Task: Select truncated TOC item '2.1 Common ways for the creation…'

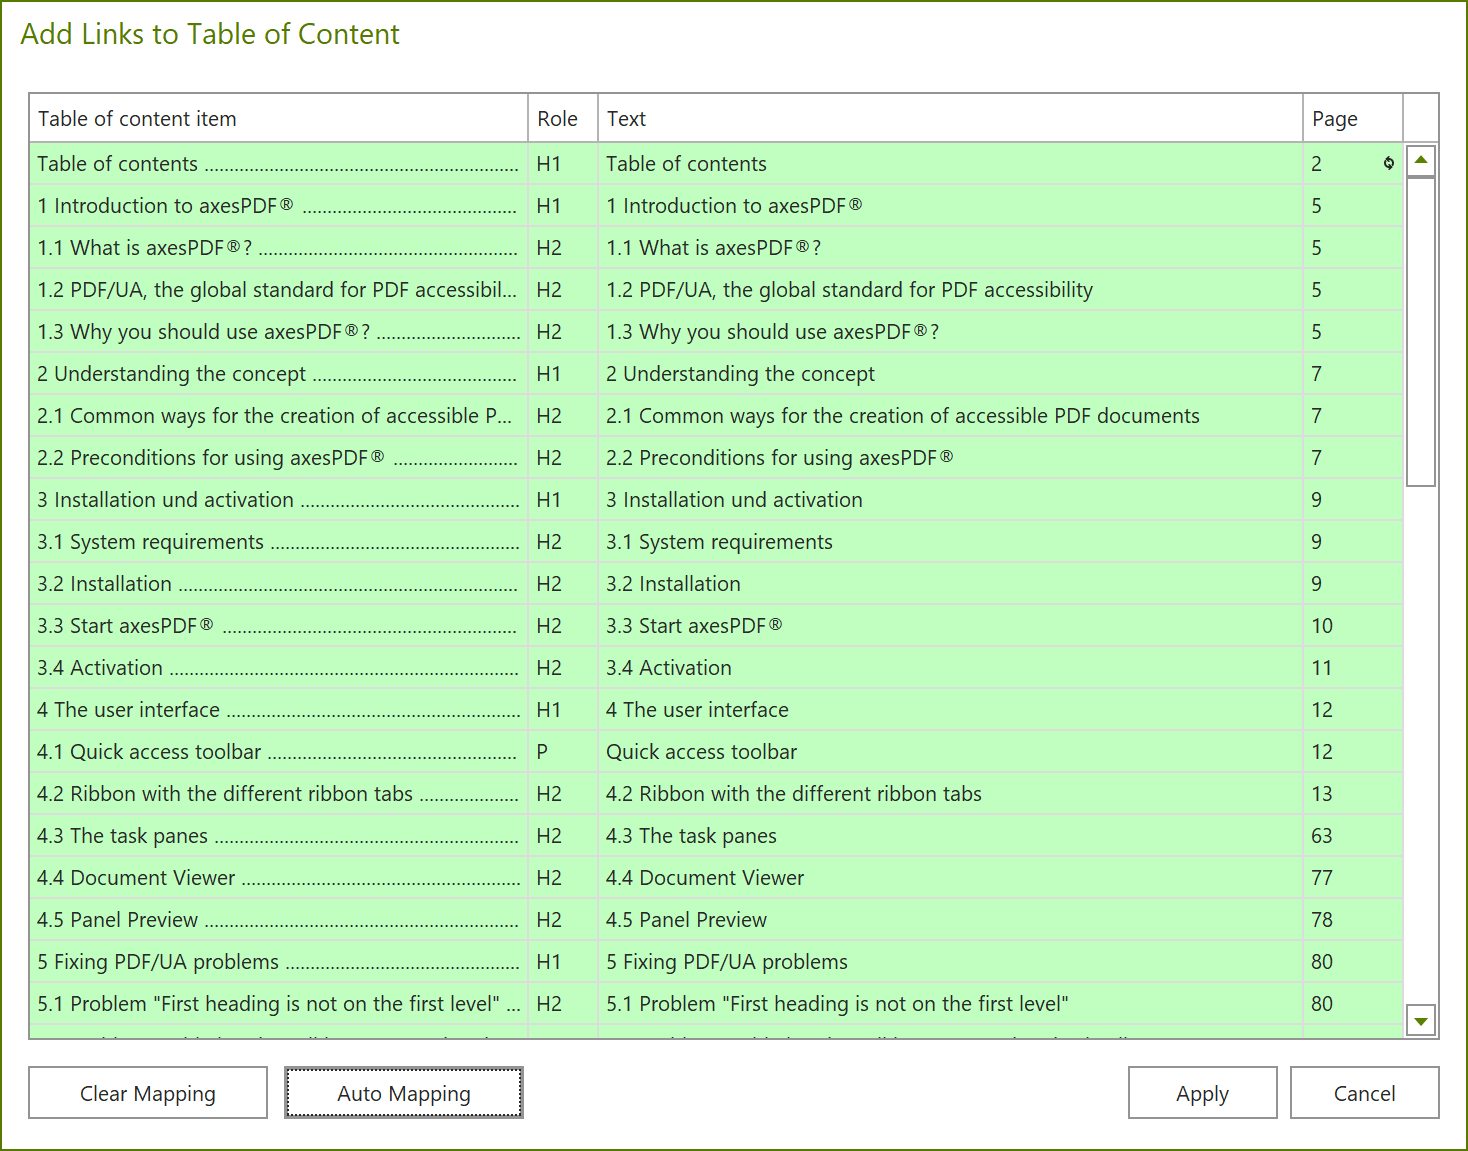Action: [279, 416]
